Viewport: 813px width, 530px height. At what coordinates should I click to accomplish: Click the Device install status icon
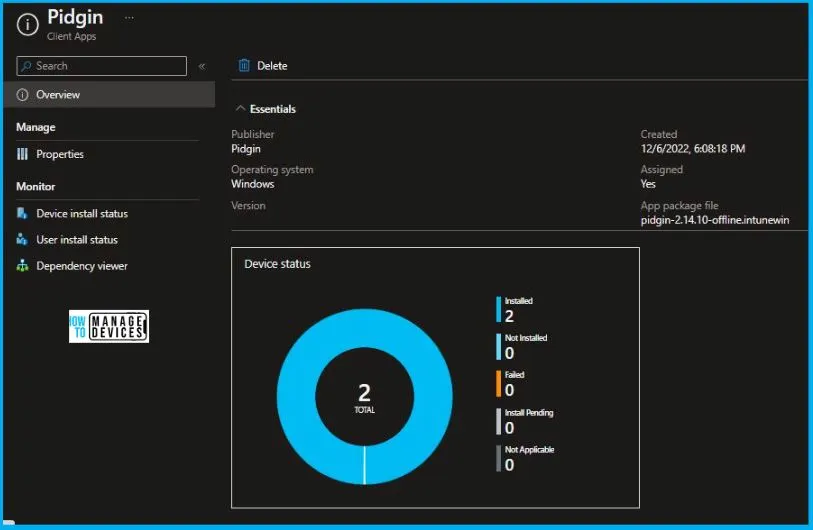pyautogui.click(x=22, y=213)
